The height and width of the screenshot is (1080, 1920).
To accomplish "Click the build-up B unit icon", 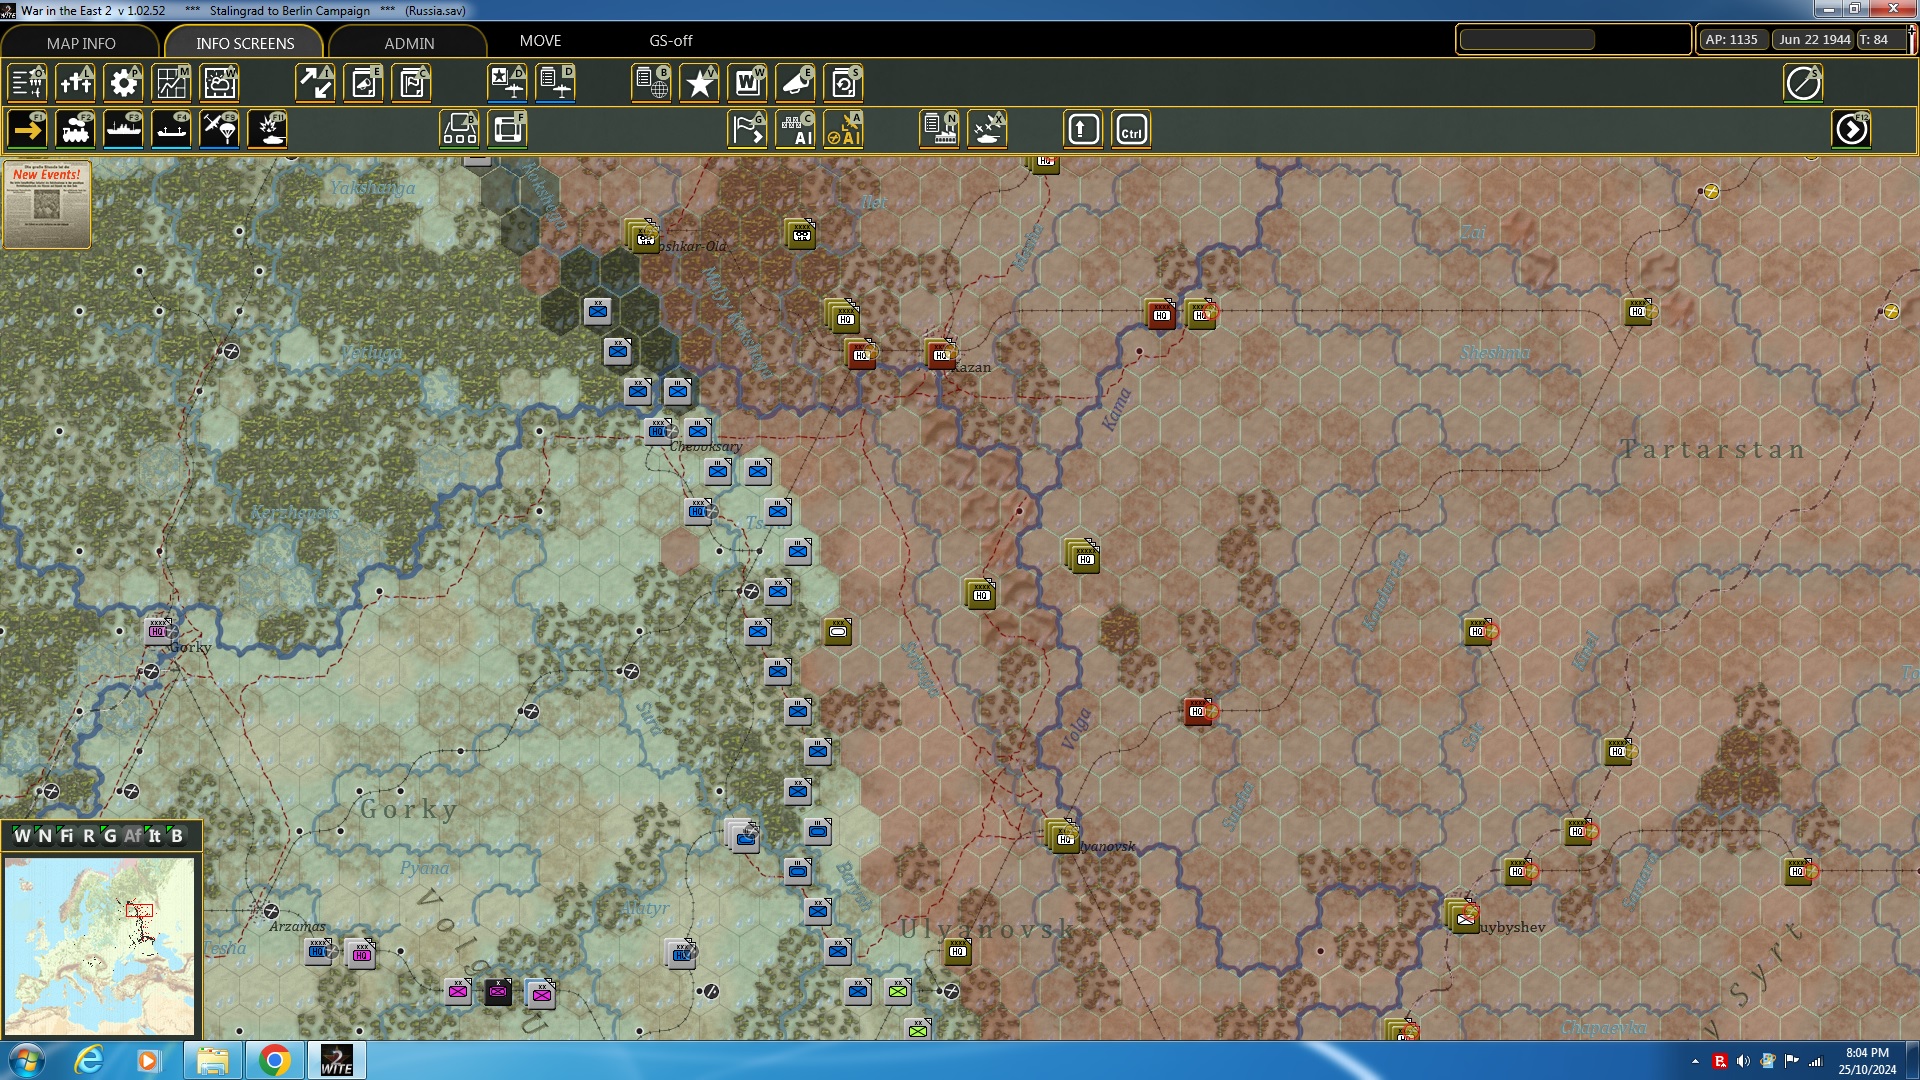I will pos(460,129).
